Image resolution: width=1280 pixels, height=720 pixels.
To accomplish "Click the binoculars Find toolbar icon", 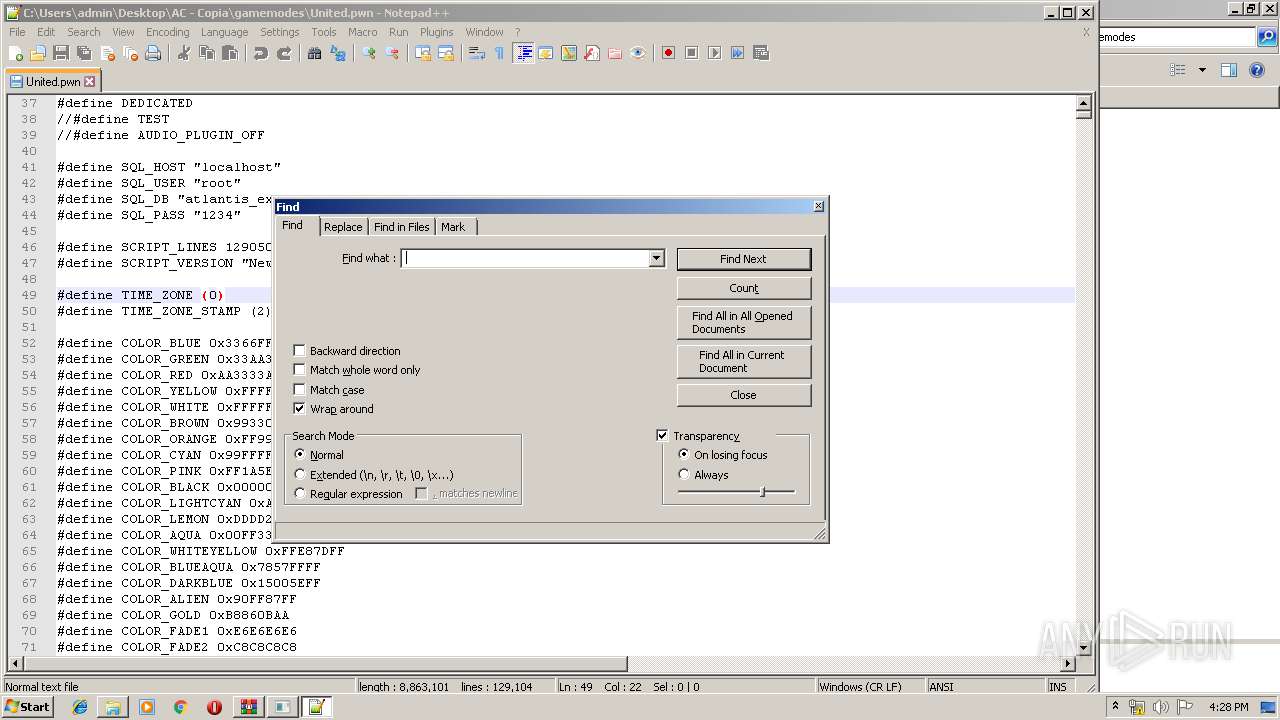I will click(315, 53).
